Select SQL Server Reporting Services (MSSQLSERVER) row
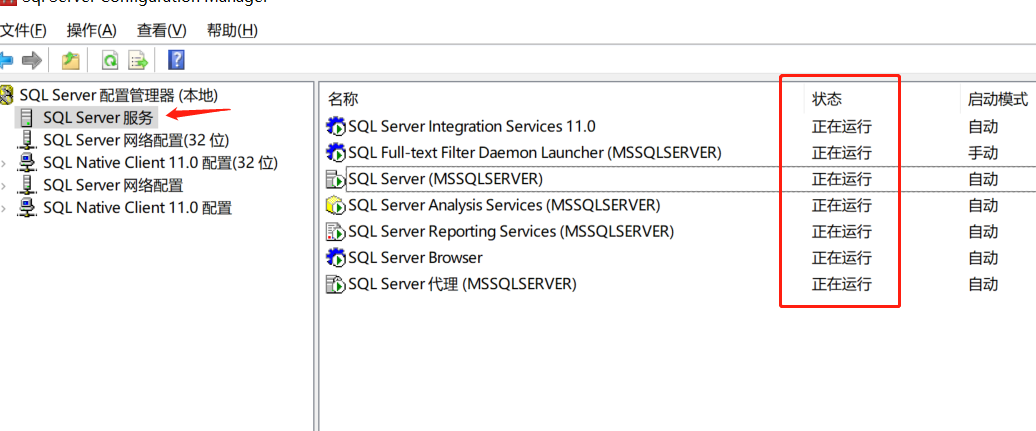The height and width of the screenshot is (431, 1036). pos(511,231)
